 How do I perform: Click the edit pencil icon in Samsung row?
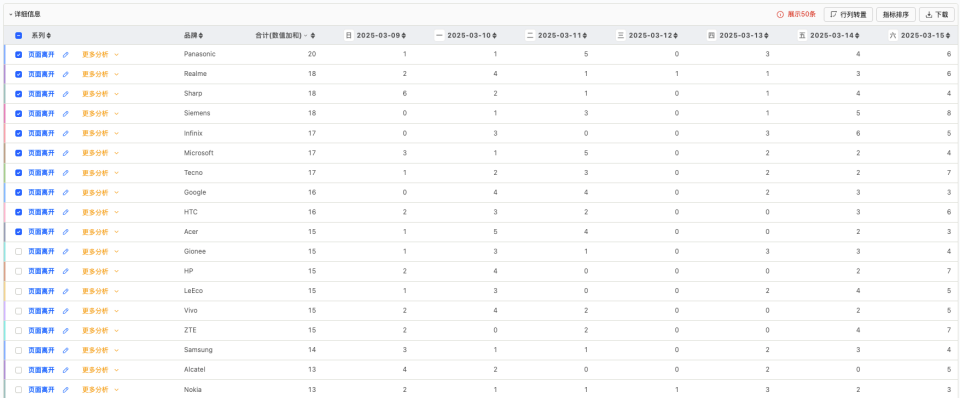point(66,350)
